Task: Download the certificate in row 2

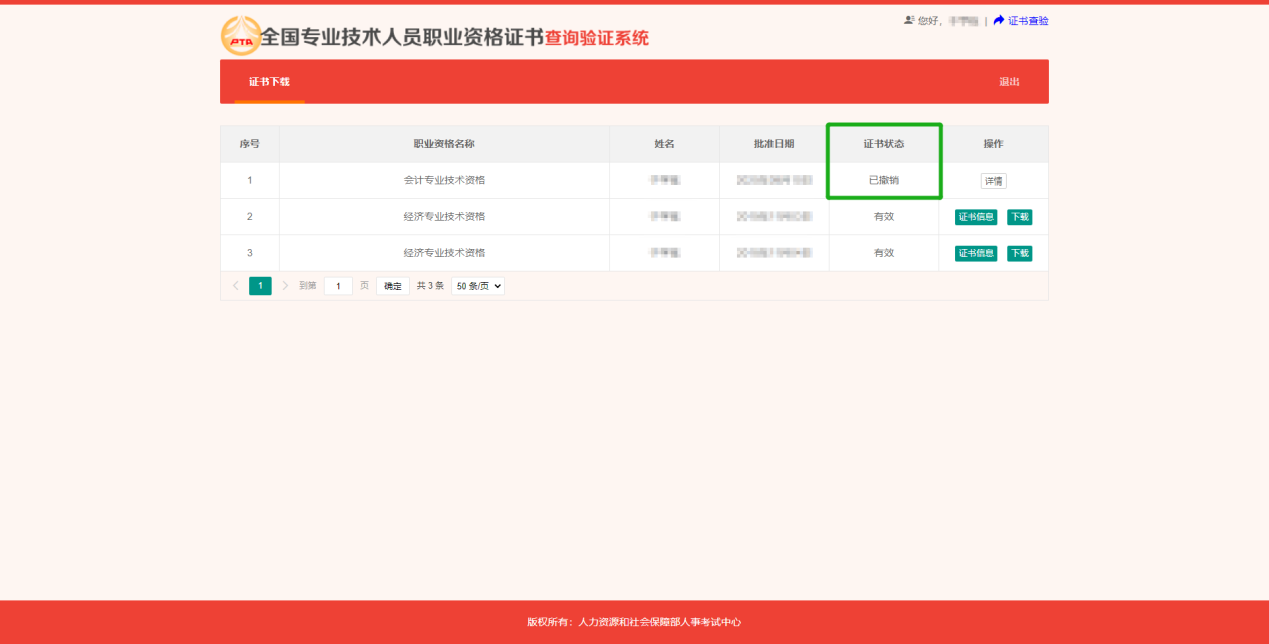Action: [x=1019, y=216]
